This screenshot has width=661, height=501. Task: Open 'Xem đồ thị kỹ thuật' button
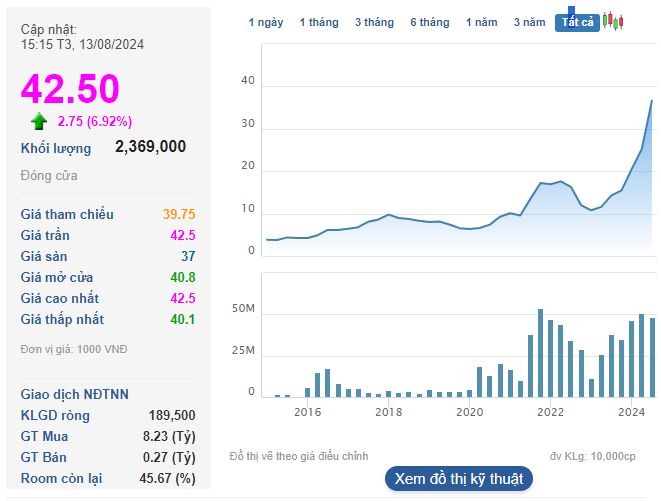pos(458,479)
